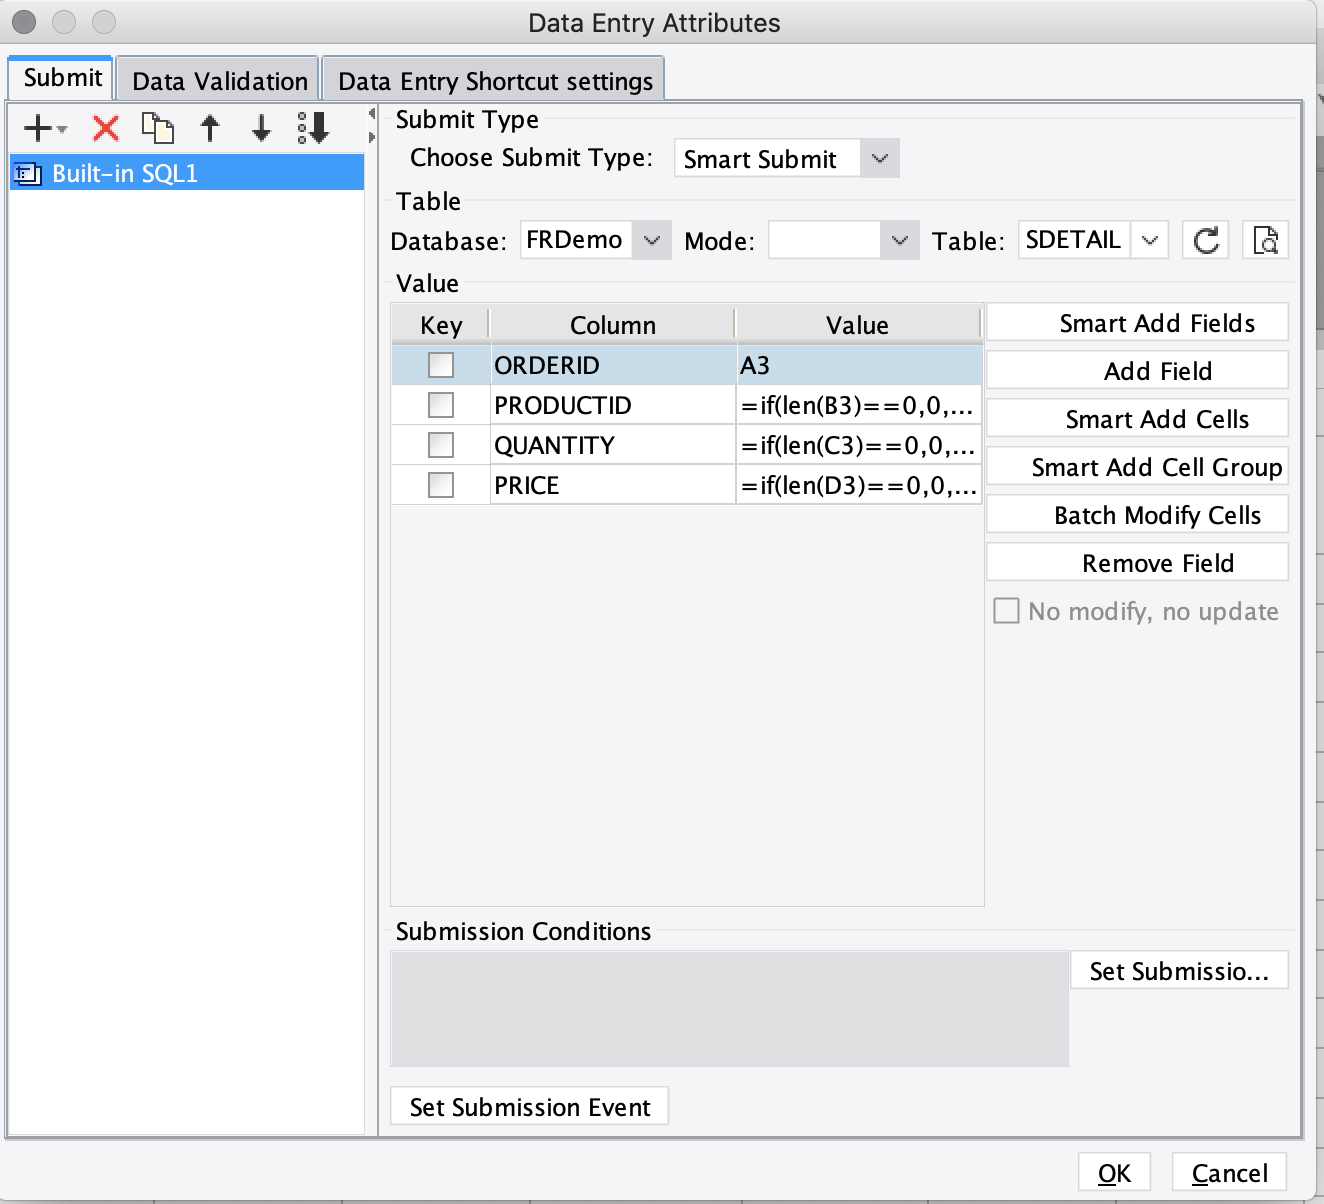1324x1204 pixels.
Task: Open the Choose Submit Type dropdown
Action: [878, 157]
